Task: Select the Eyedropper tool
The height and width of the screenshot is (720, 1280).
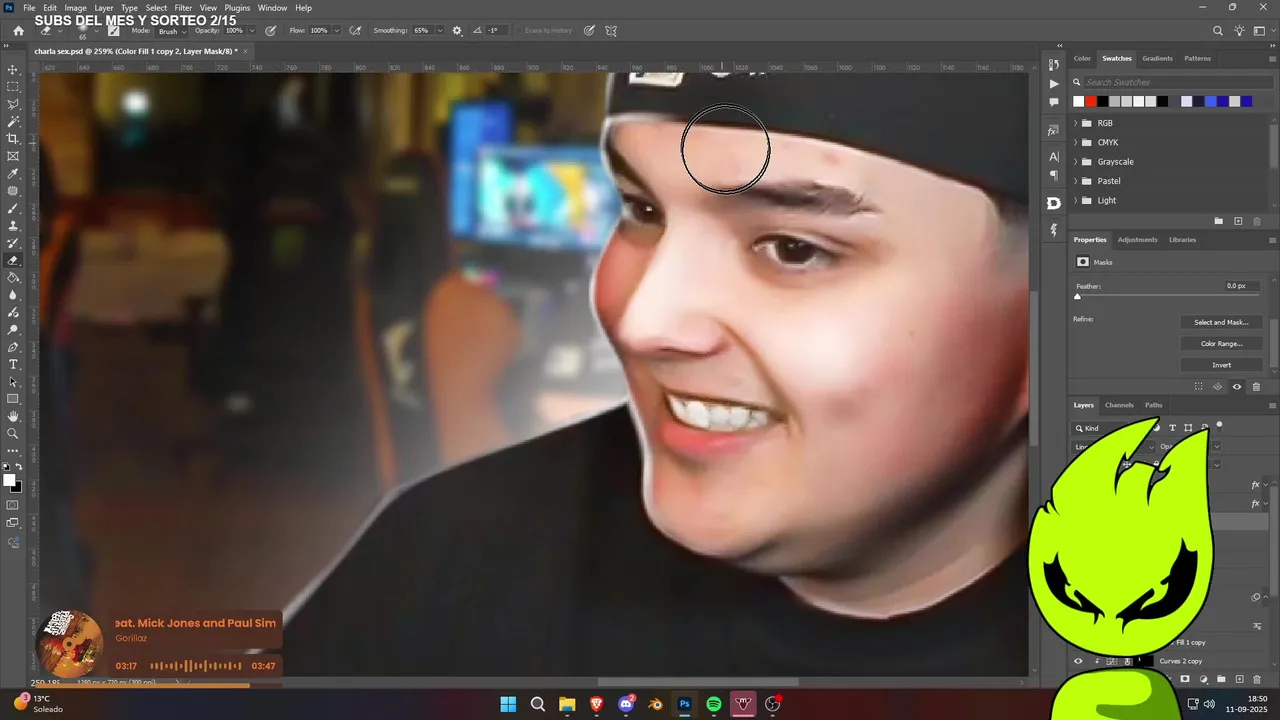Action: tap(13, 174)
